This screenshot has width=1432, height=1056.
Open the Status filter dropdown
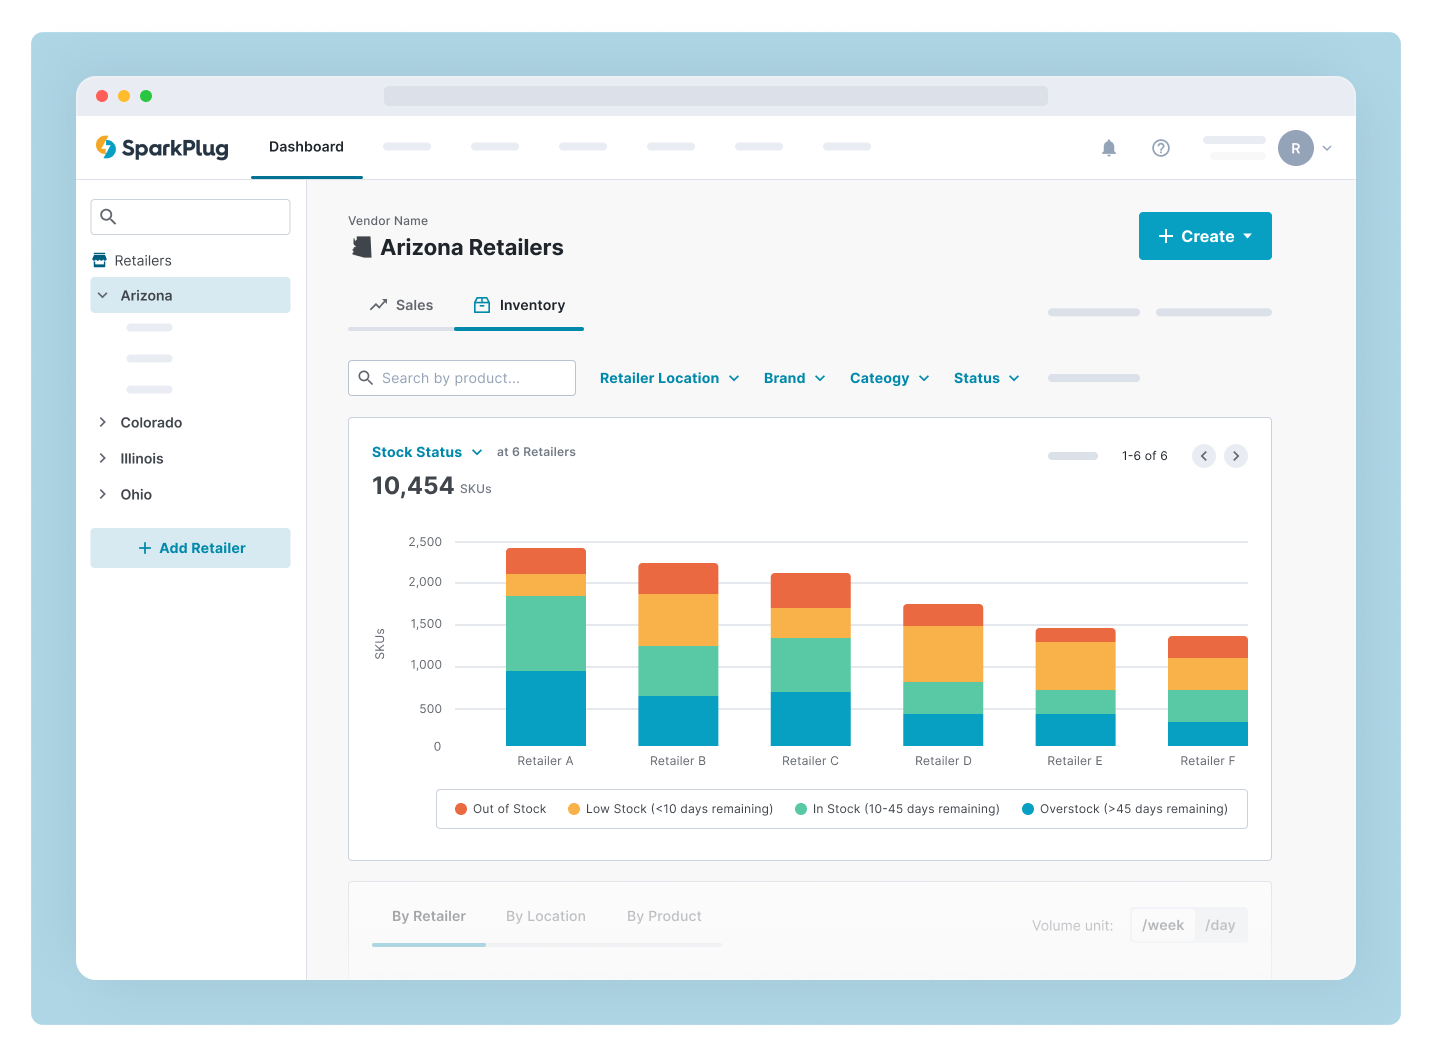[987, 378]
